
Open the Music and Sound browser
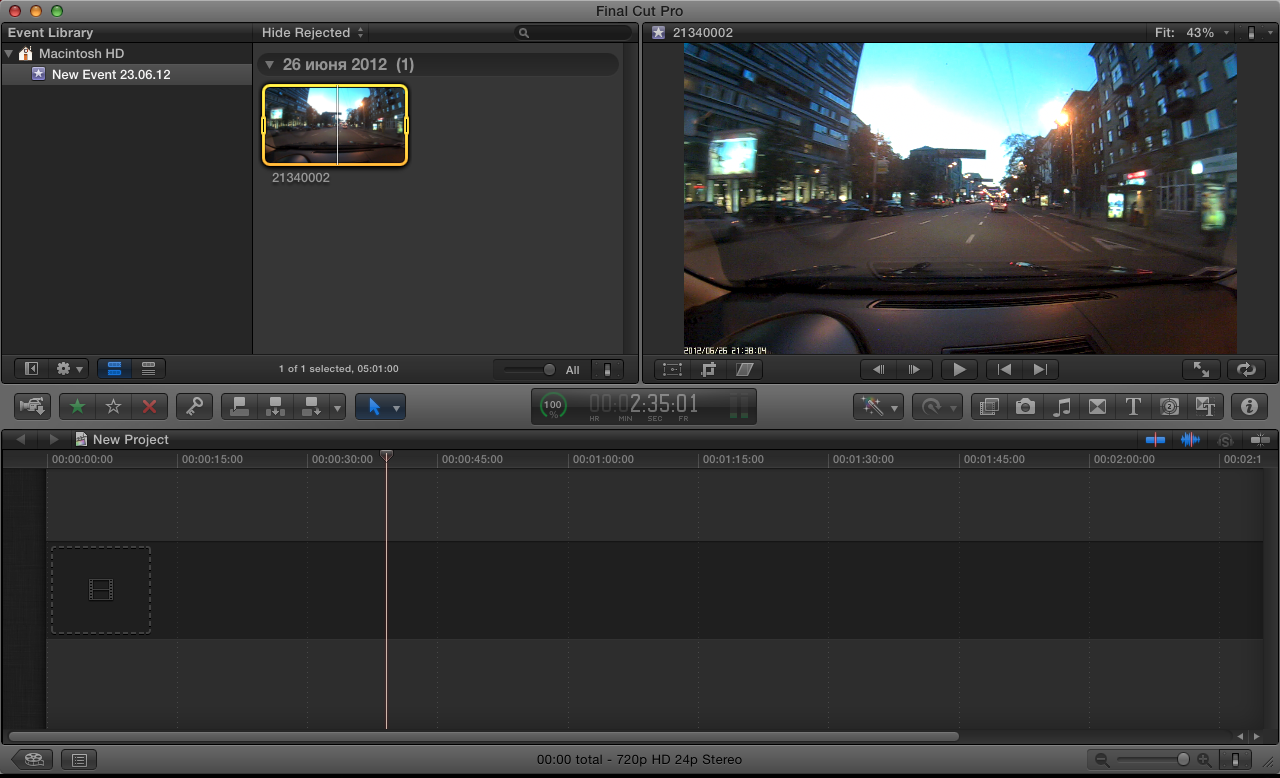(1062, 407)
